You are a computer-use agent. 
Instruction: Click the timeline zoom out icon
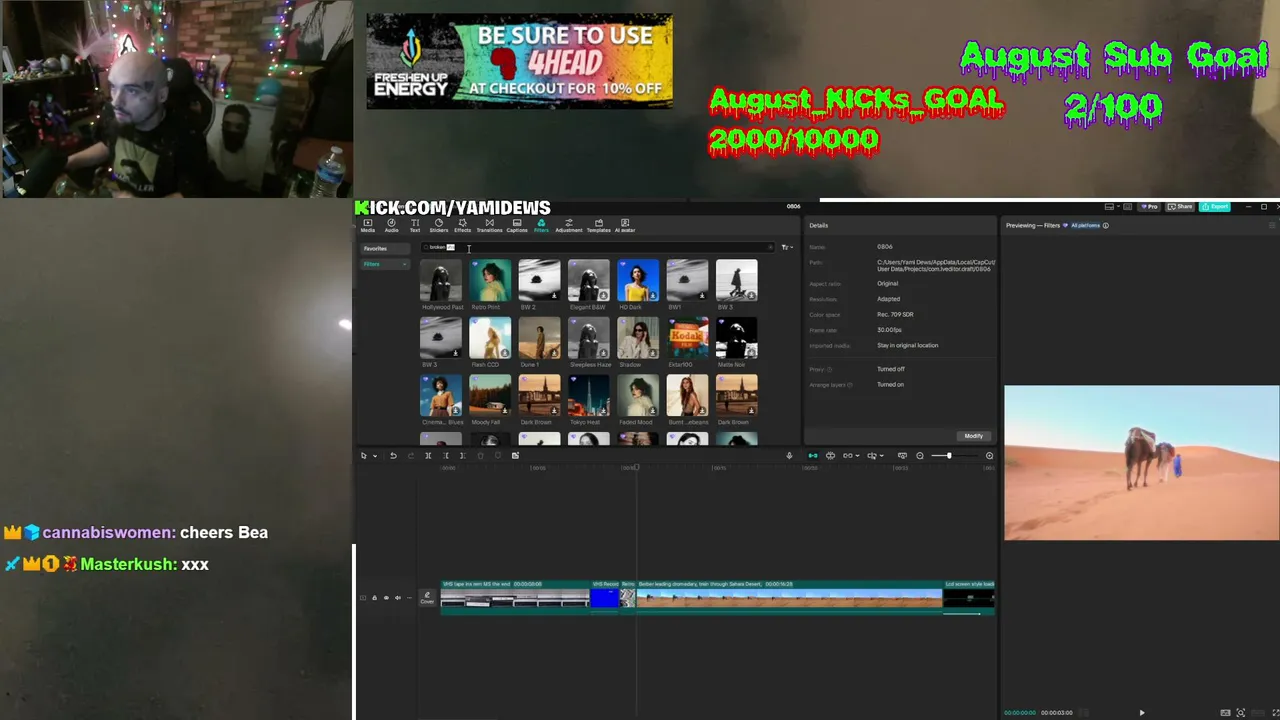coord(920,456)
